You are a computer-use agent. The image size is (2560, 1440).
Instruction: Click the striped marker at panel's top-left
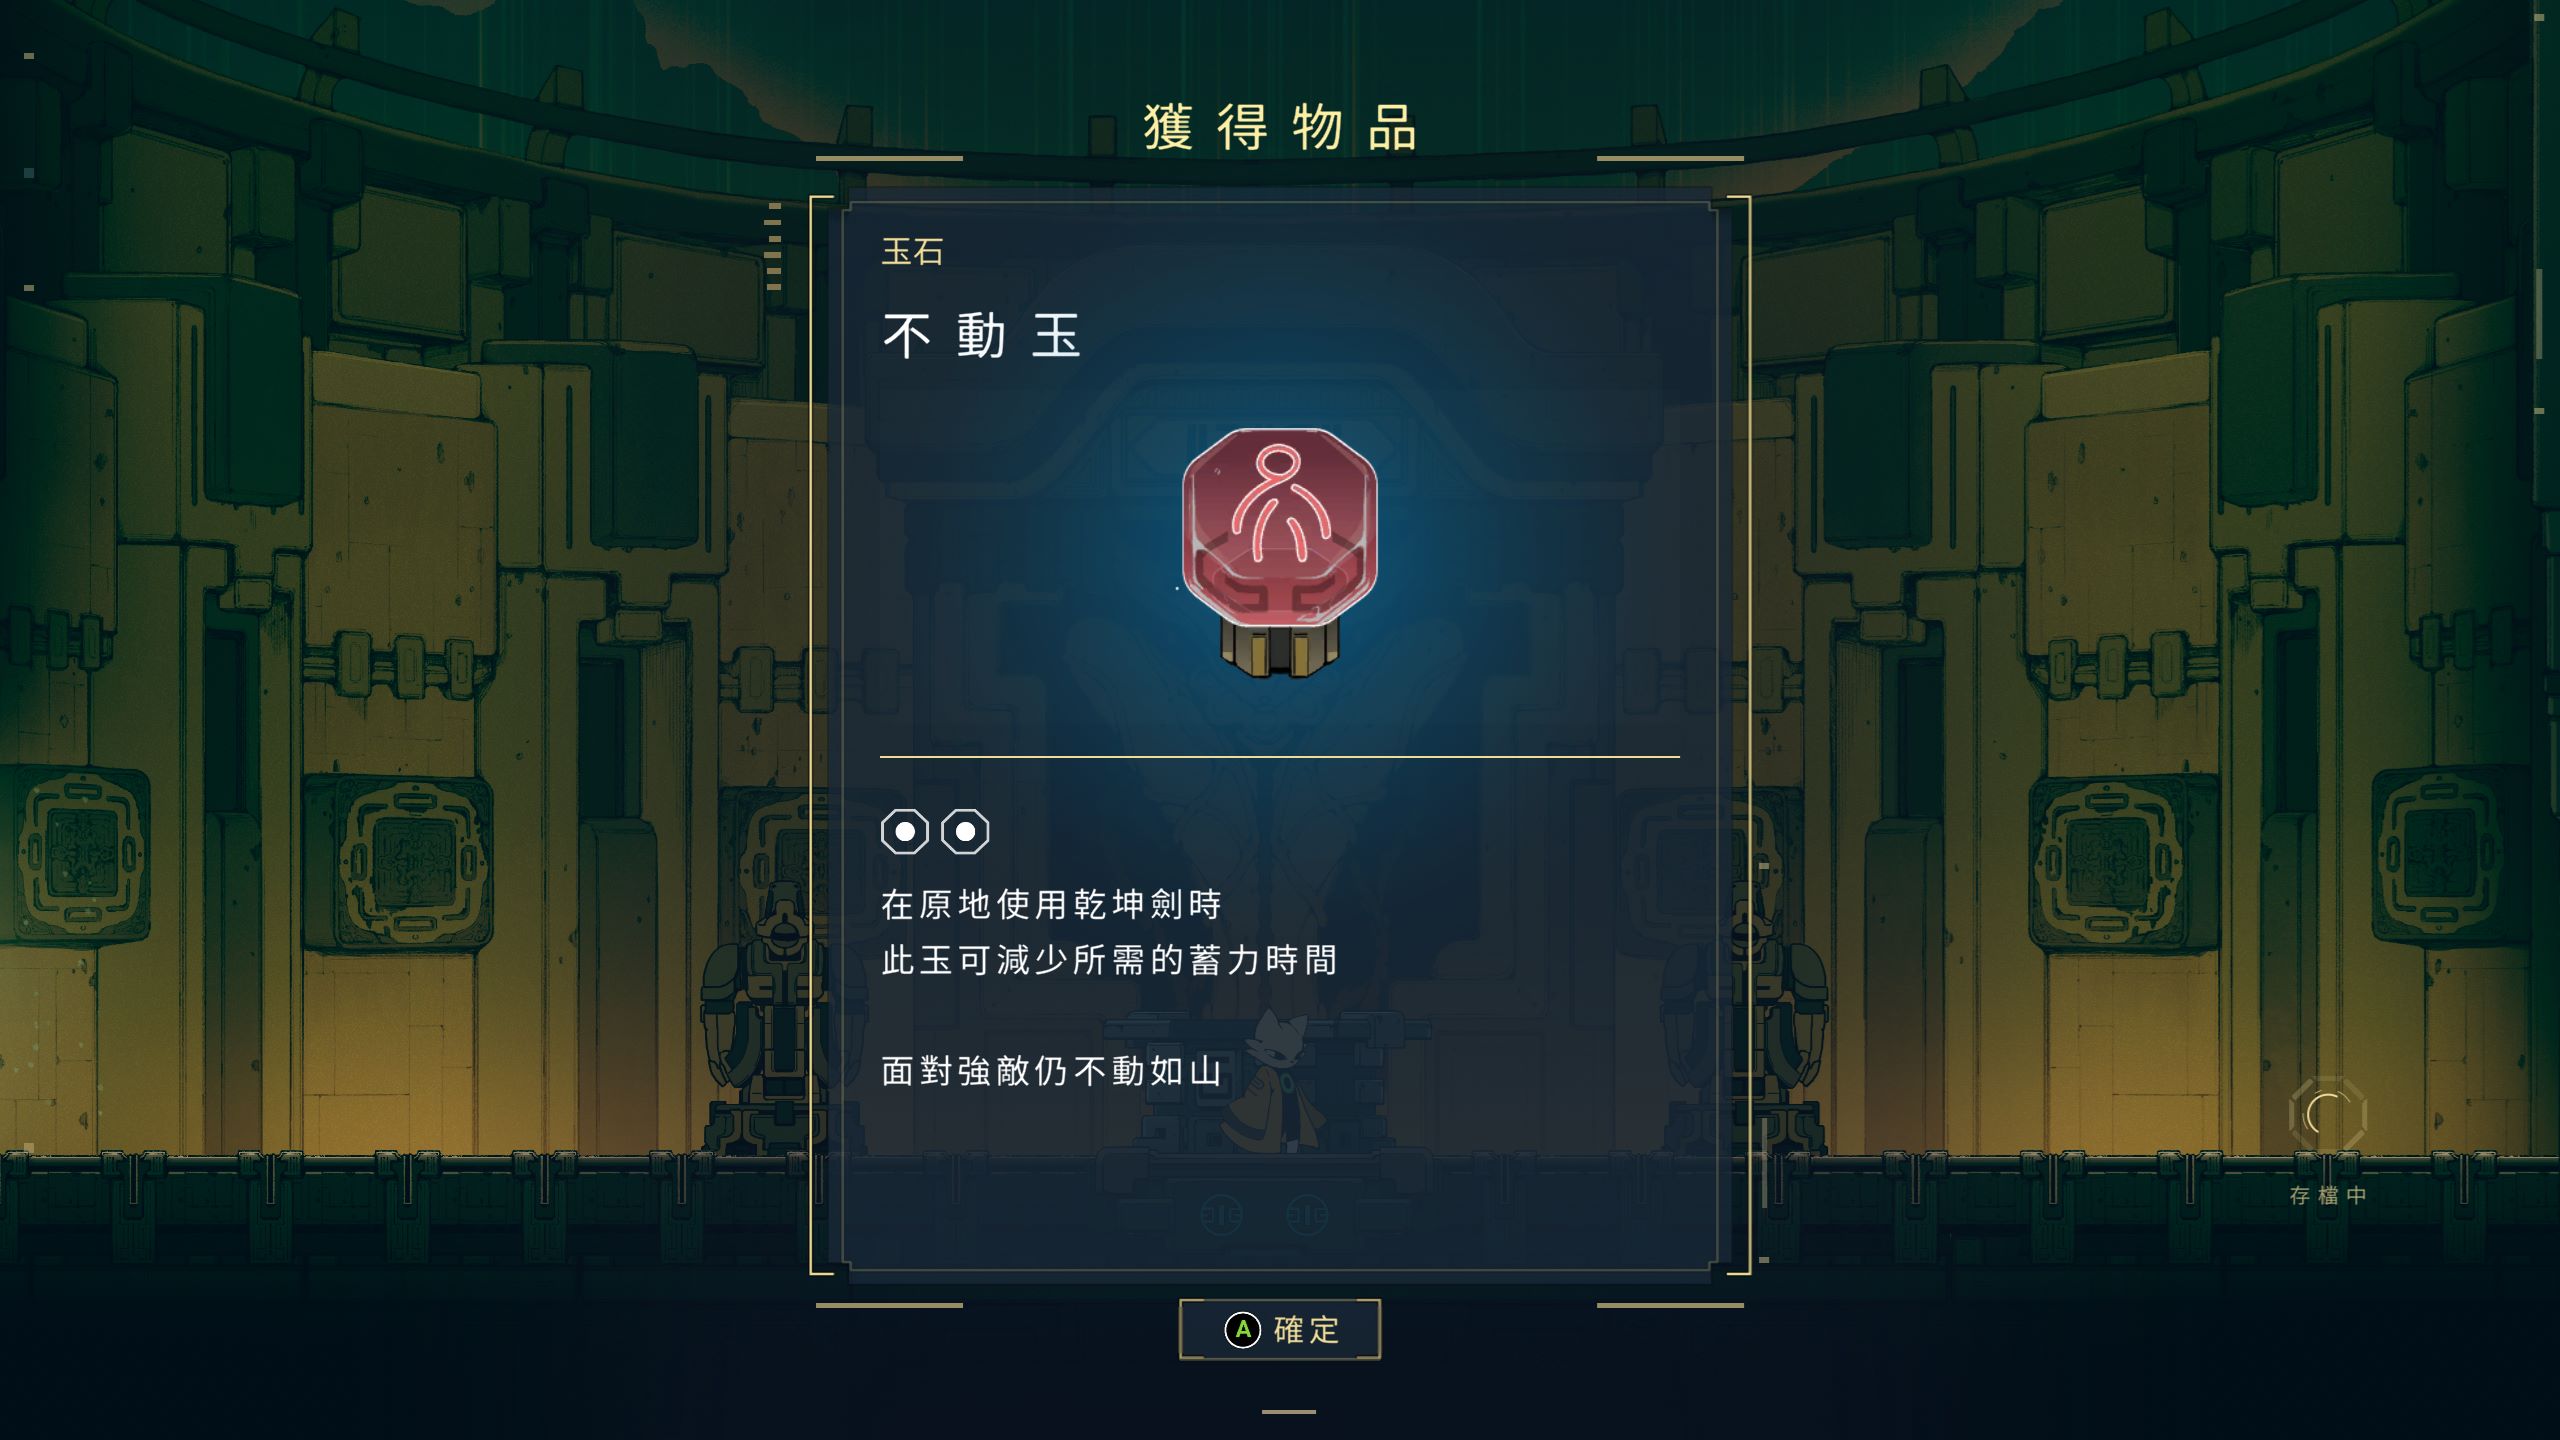pos(773,248)
